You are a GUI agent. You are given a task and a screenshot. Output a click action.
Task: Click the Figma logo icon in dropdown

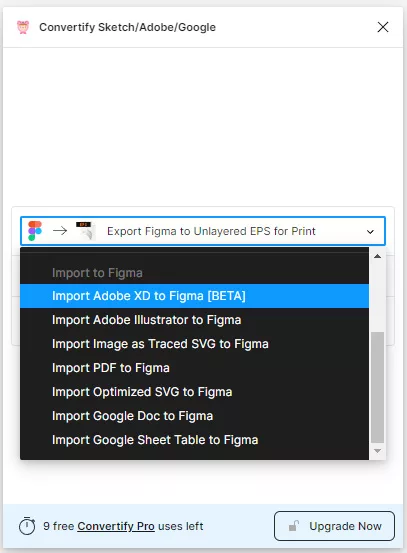[35, 231]
